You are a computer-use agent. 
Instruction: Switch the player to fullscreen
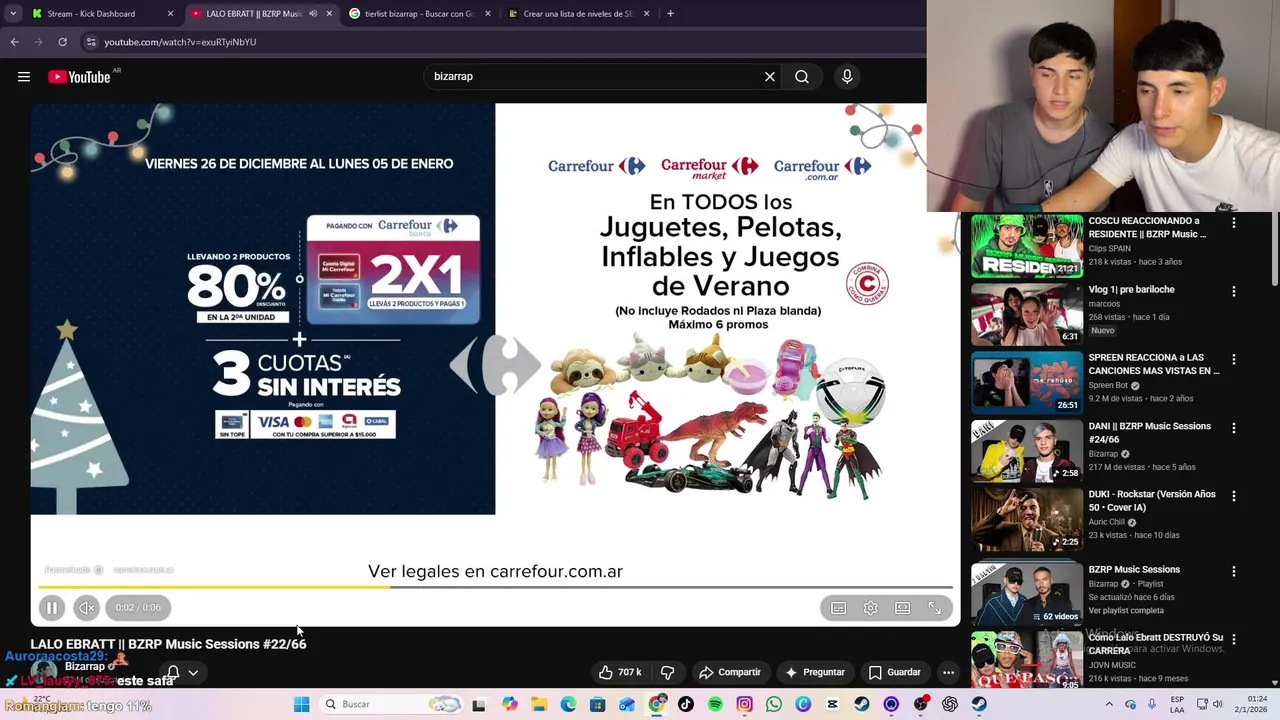coord(935,608)
